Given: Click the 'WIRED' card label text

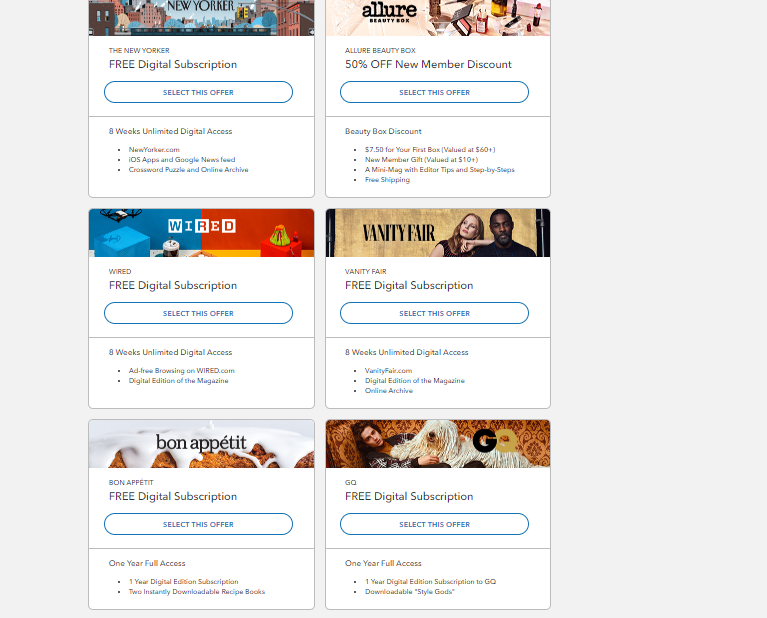Looking at the screenshot, I should click(x=120, y=272).
